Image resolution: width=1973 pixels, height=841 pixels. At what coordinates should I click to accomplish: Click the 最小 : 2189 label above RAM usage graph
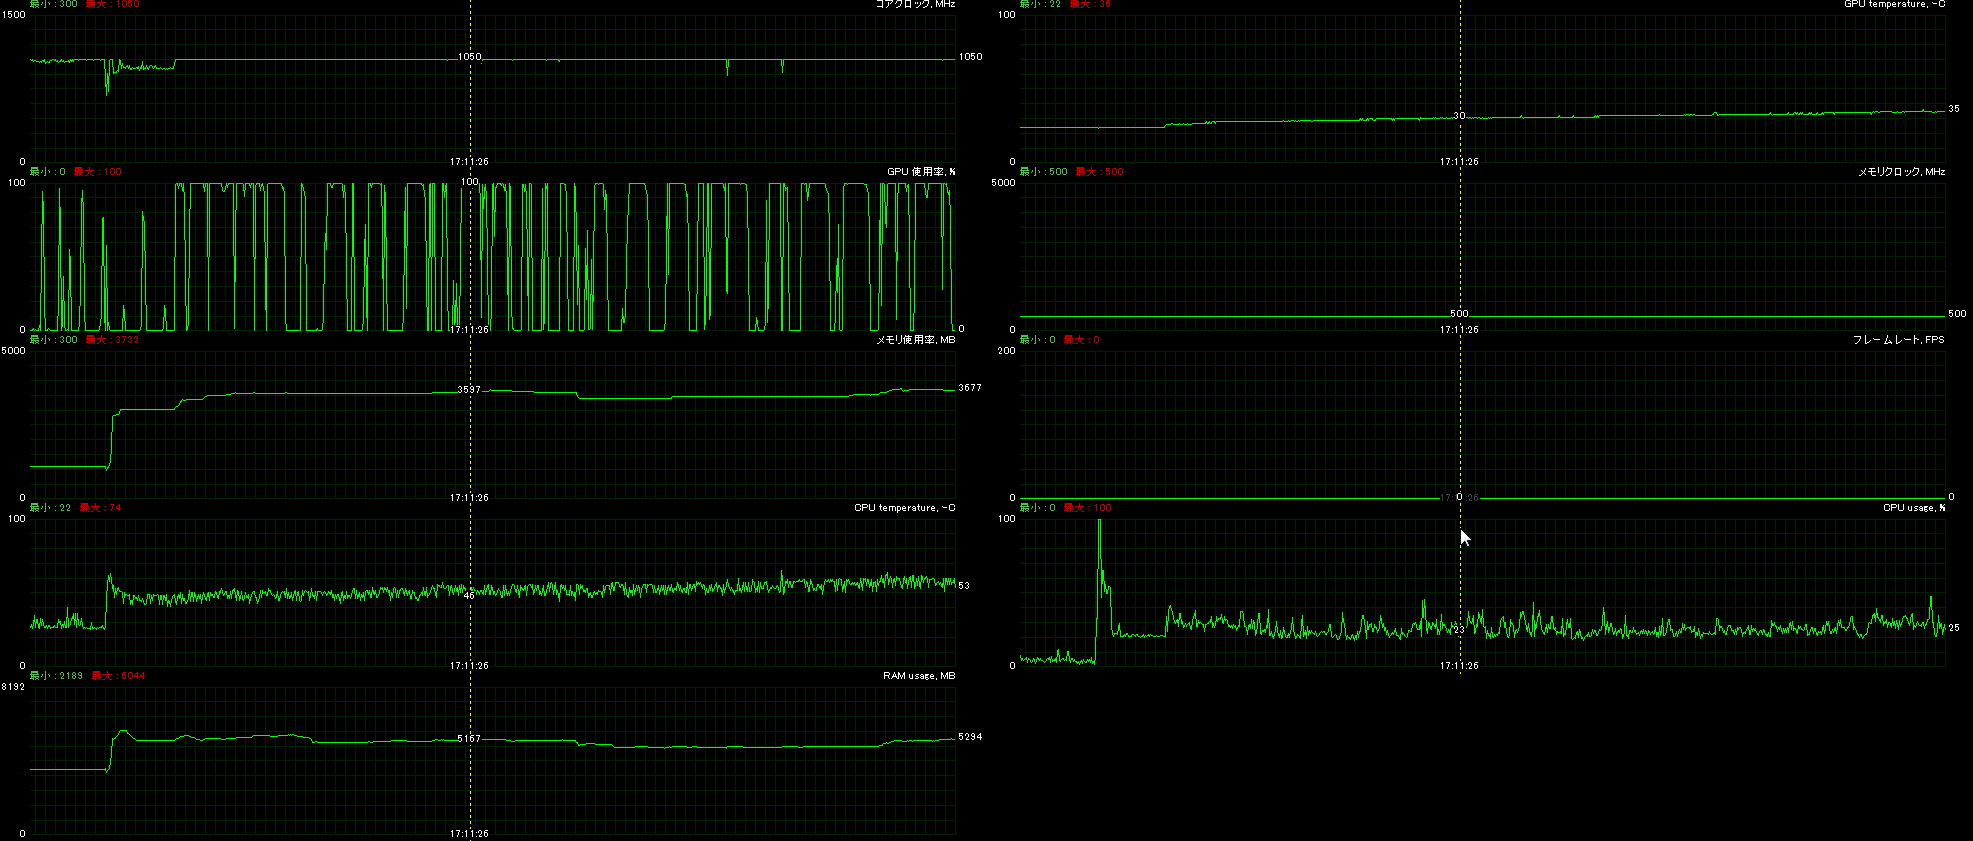57,676
